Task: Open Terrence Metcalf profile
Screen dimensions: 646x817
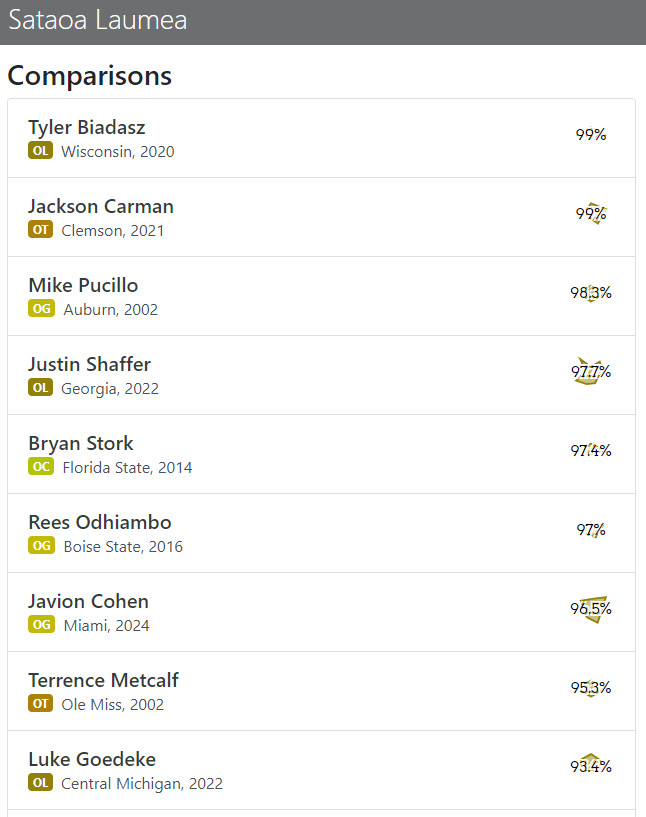Action: (x=103, y=680)
